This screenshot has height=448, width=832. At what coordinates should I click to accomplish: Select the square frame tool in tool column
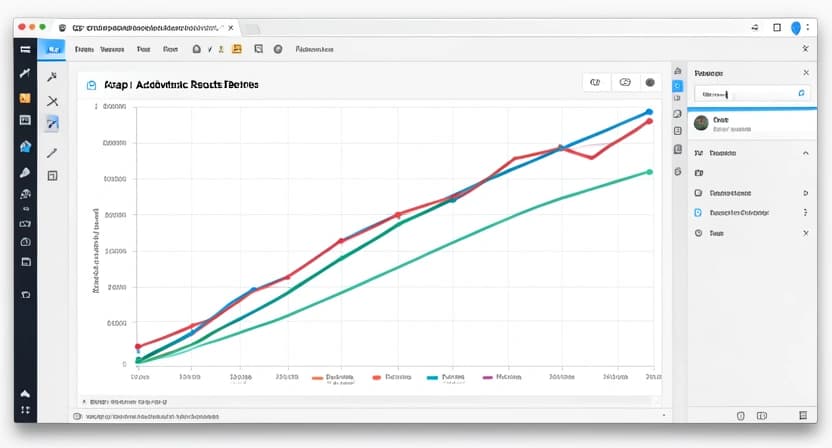(x=53, y=176)
